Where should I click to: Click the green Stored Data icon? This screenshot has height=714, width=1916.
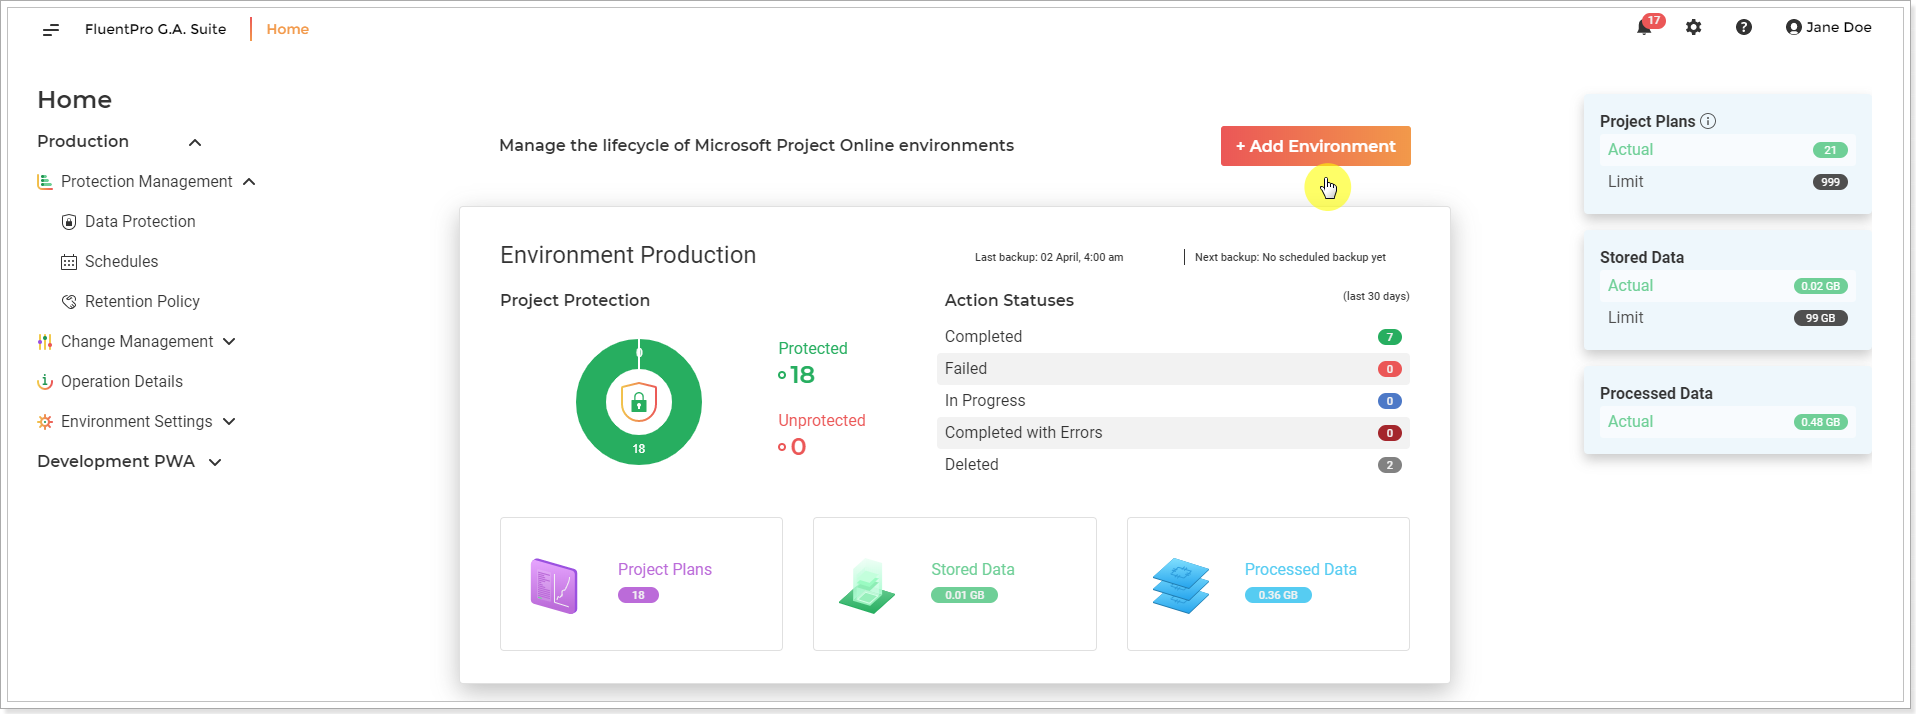coord(867,586)
